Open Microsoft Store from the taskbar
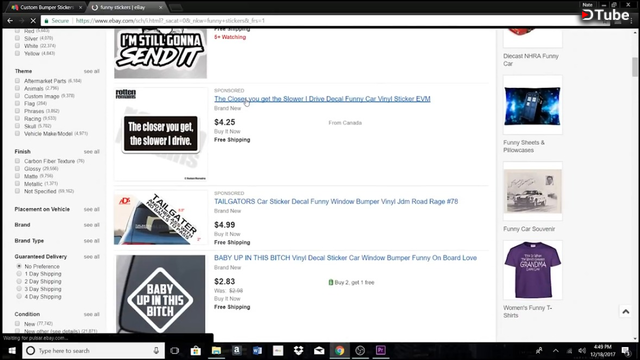 coord(196,351)
